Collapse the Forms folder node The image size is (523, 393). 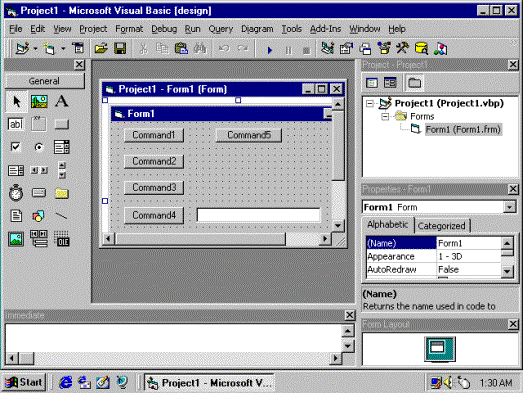click(385, 116)
